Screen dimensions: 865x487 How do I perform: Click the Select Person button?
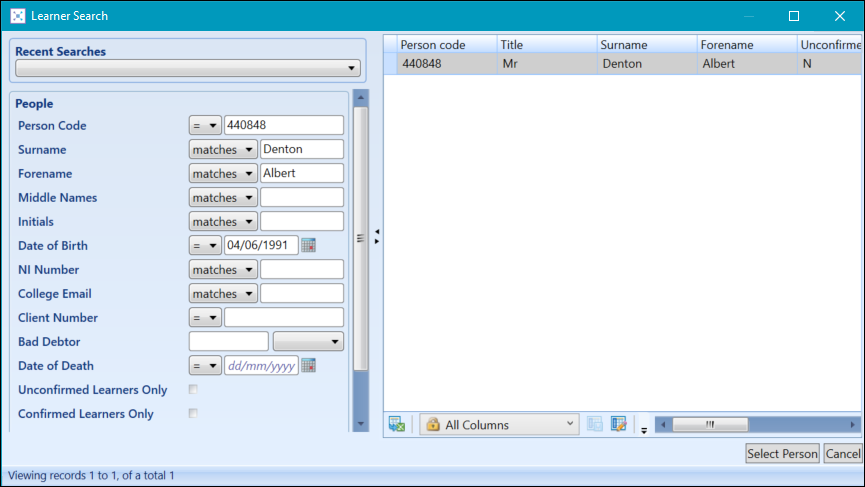tap(782, 453)
